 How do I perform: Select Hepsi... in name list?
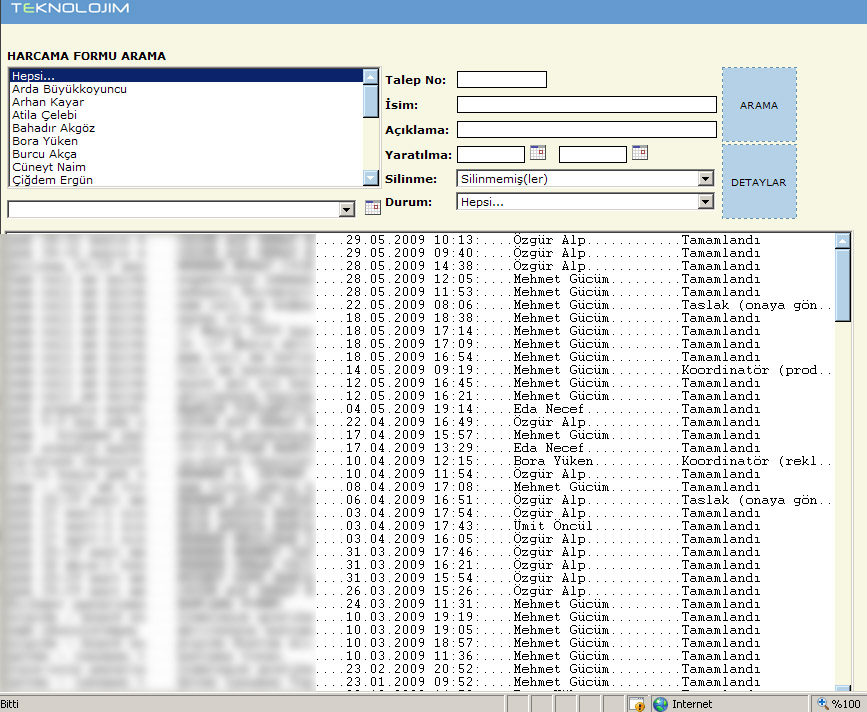tap(186, 76)
